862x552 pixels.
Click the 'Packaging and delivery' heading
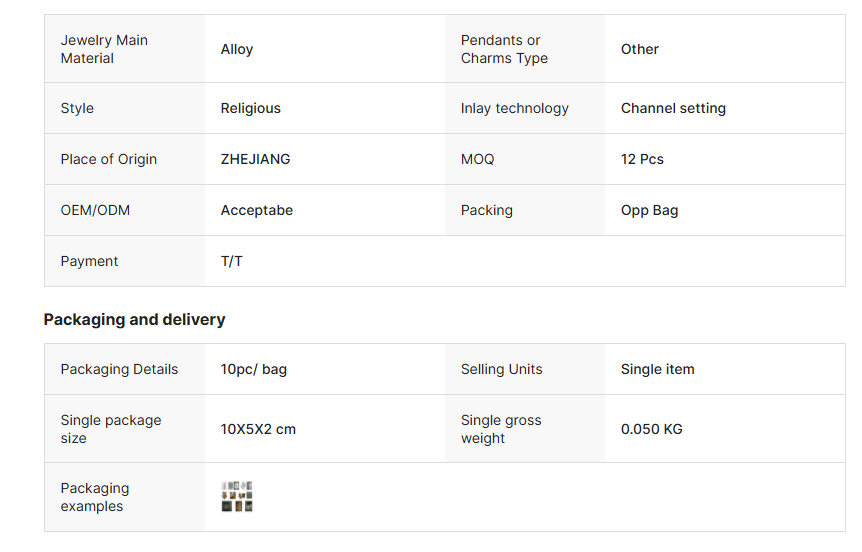135,320
